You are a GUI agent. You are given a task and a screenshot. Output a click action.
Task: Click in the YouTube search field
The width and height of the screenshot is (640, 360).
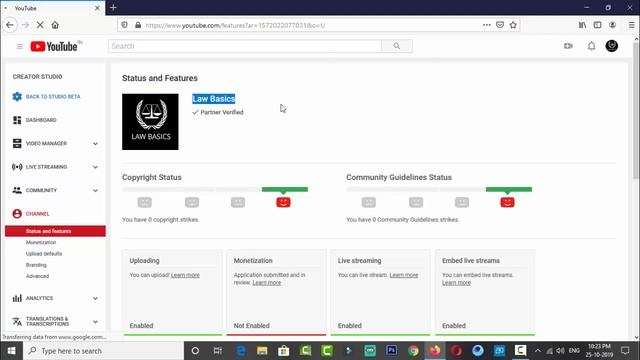[245, 46]
